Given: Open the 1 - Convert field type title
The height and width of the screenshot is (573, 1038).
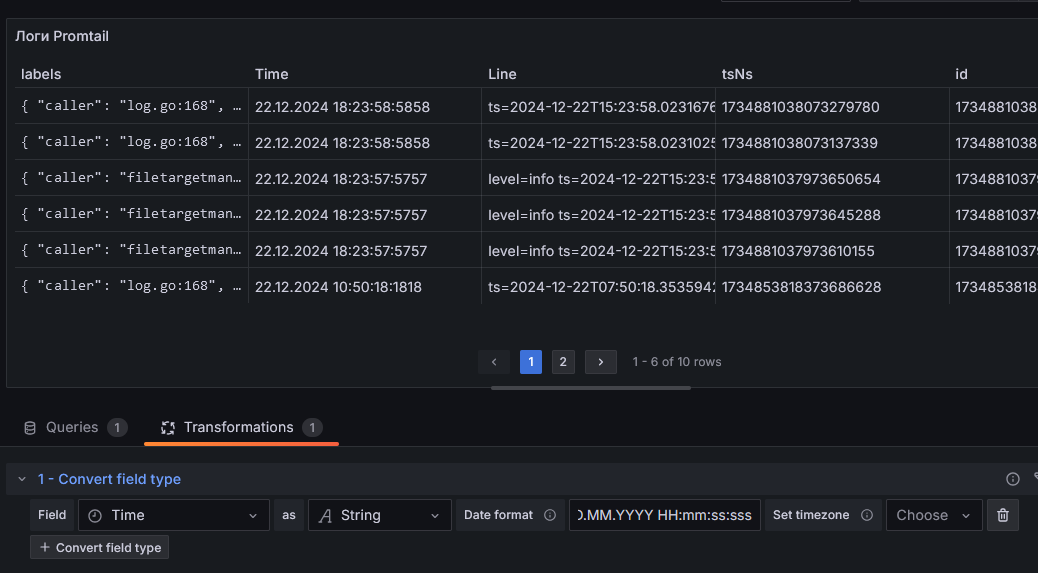Looking at the screenshot, I should pyautogui.click(x=109, y=479).
